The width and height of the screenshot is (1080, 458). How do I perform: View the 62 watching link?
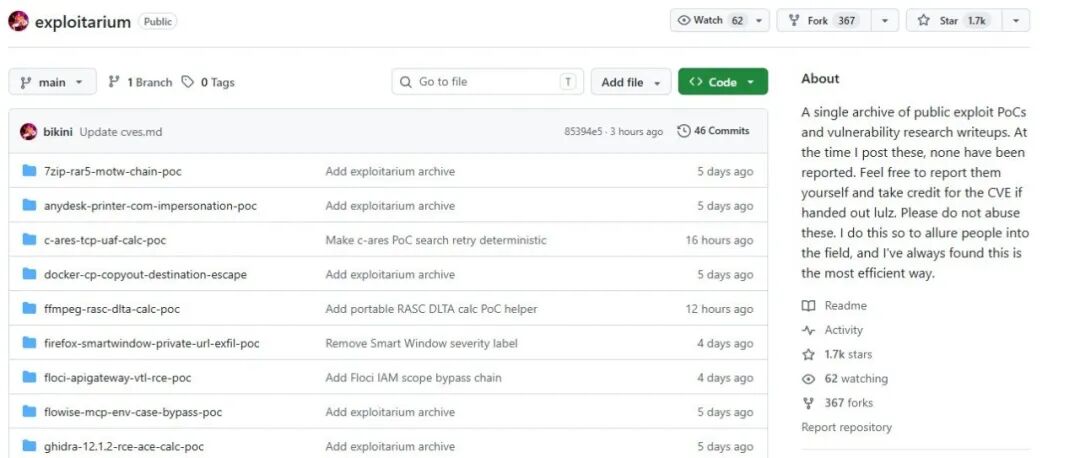(x=856, y=379)
